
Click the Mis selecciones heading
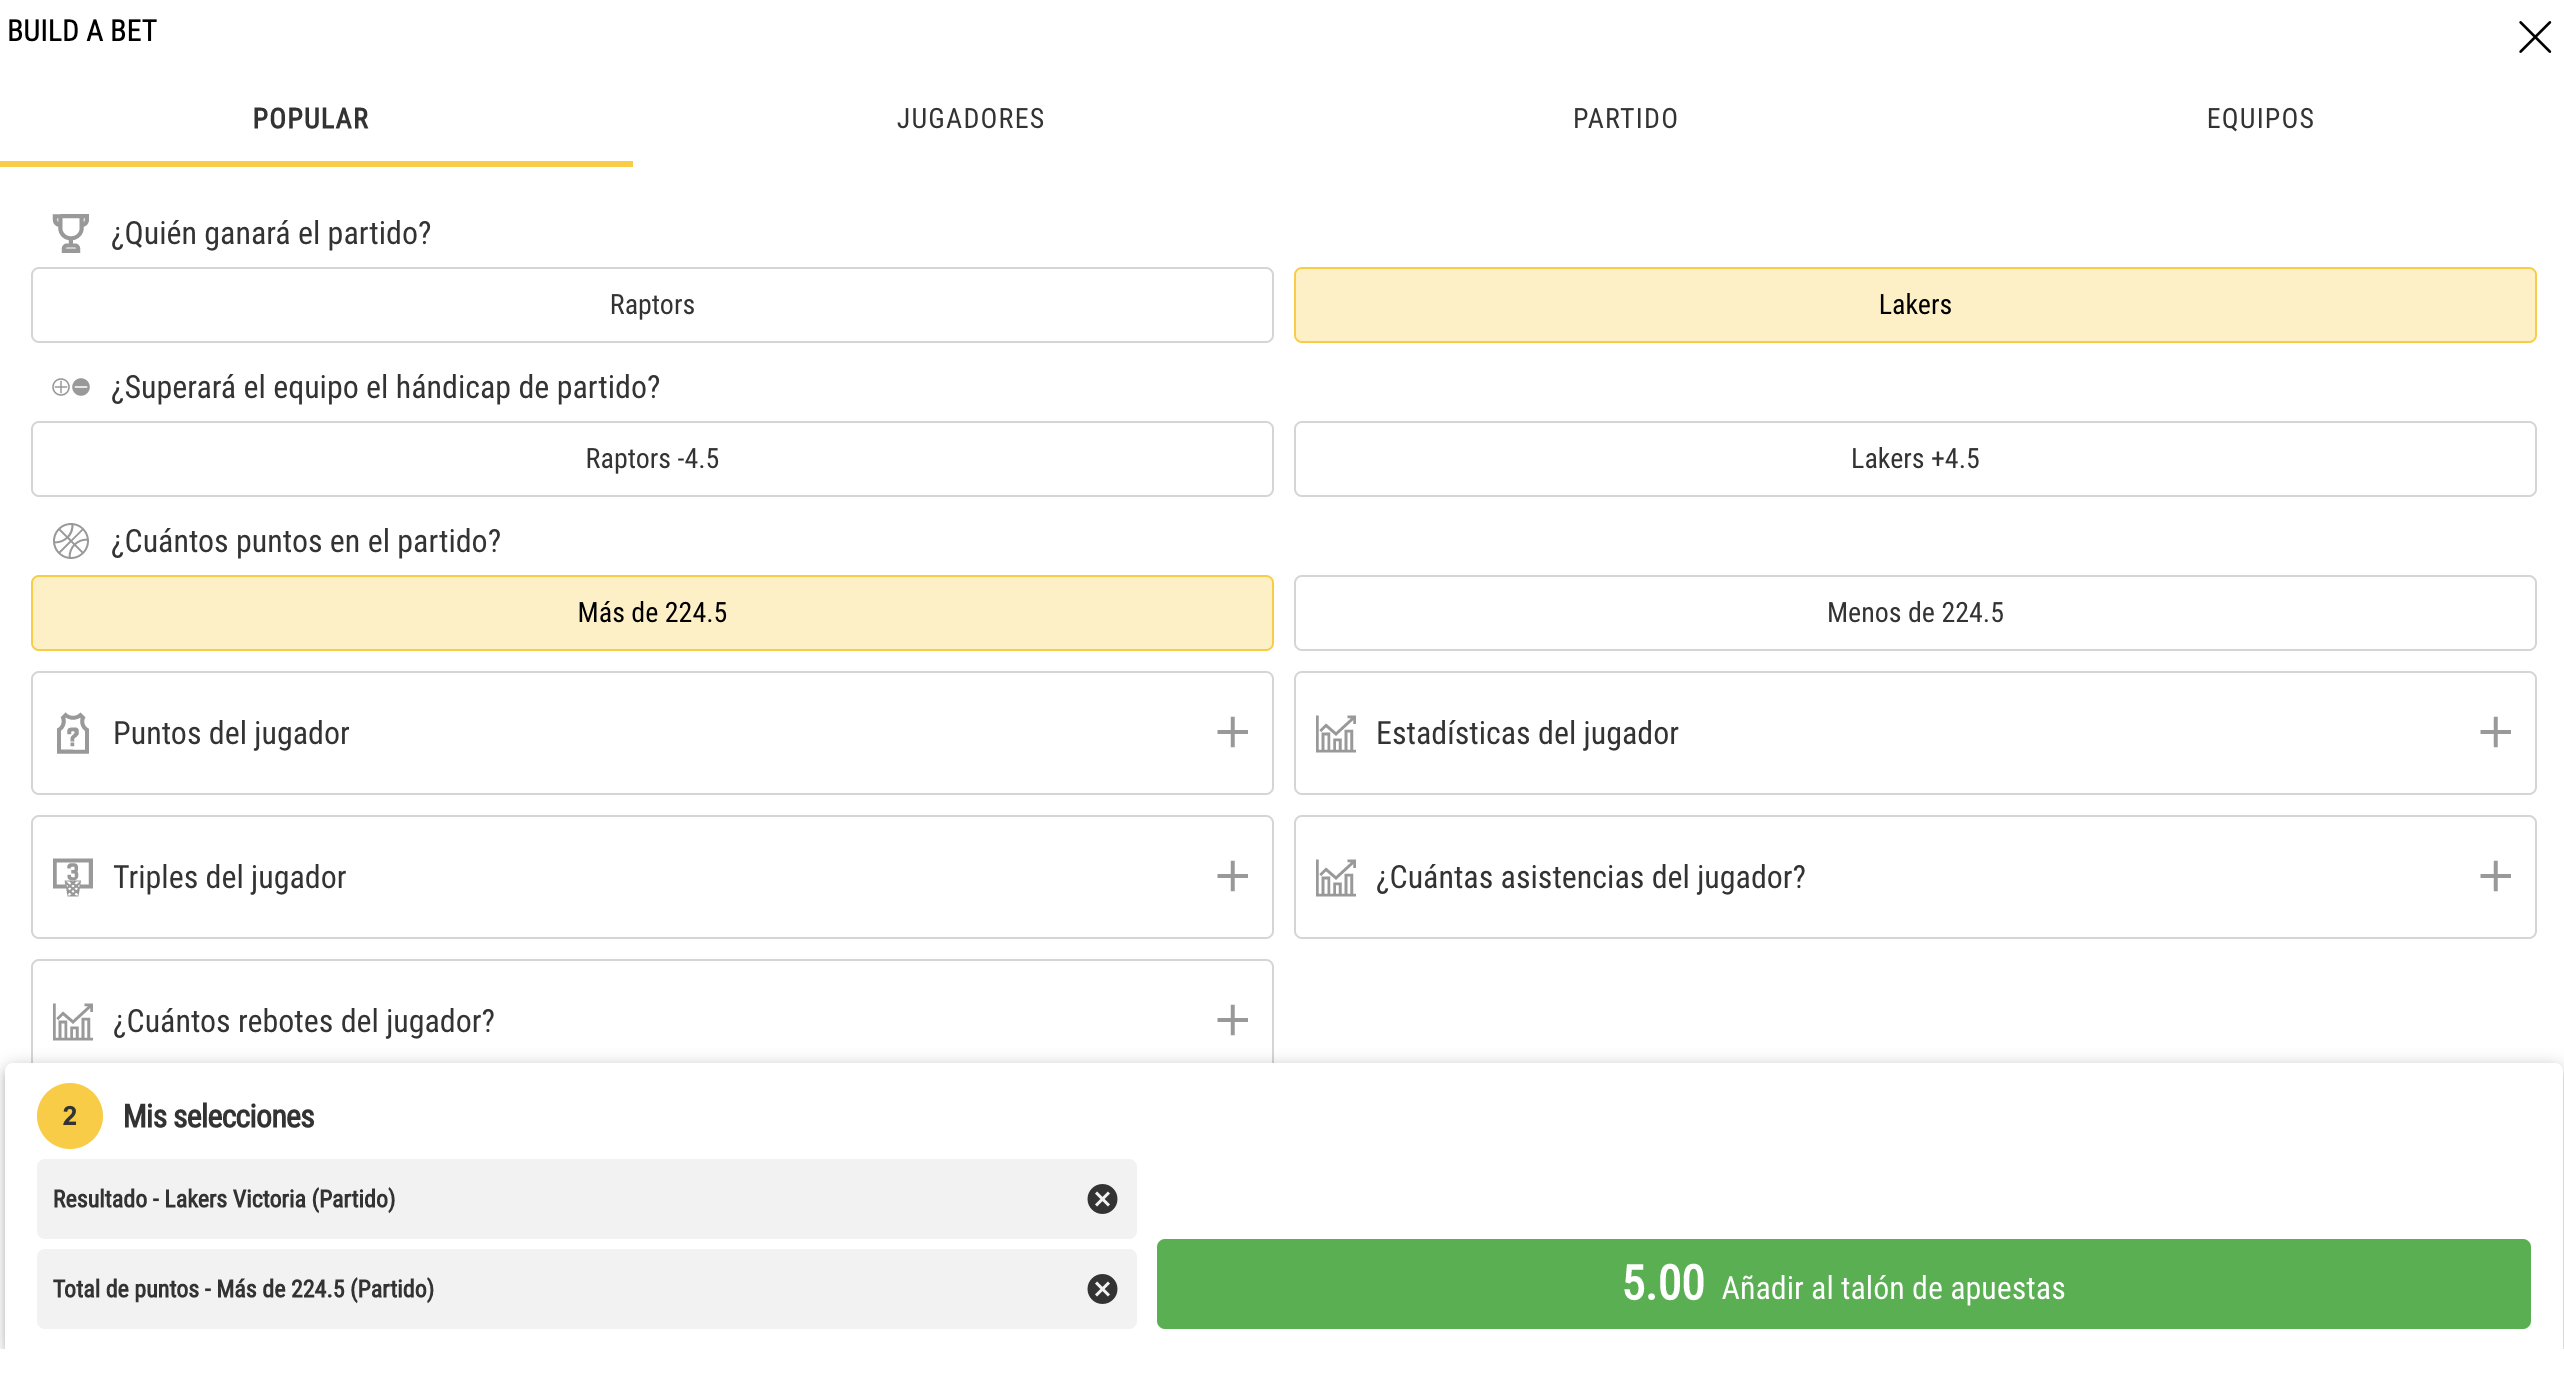(x=219, y=1116)
